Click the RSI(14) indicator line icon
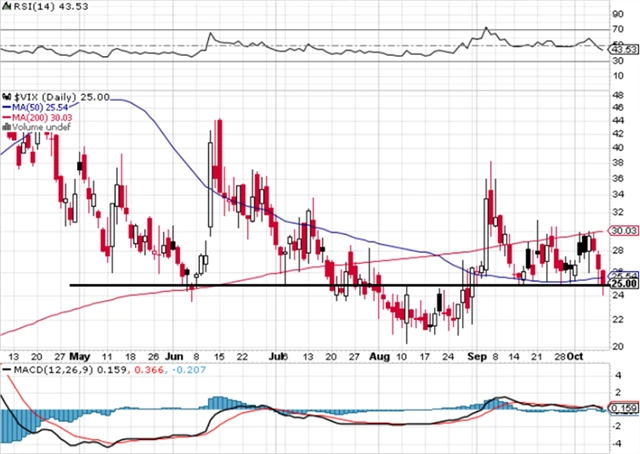640x454 pixels. 5,8
